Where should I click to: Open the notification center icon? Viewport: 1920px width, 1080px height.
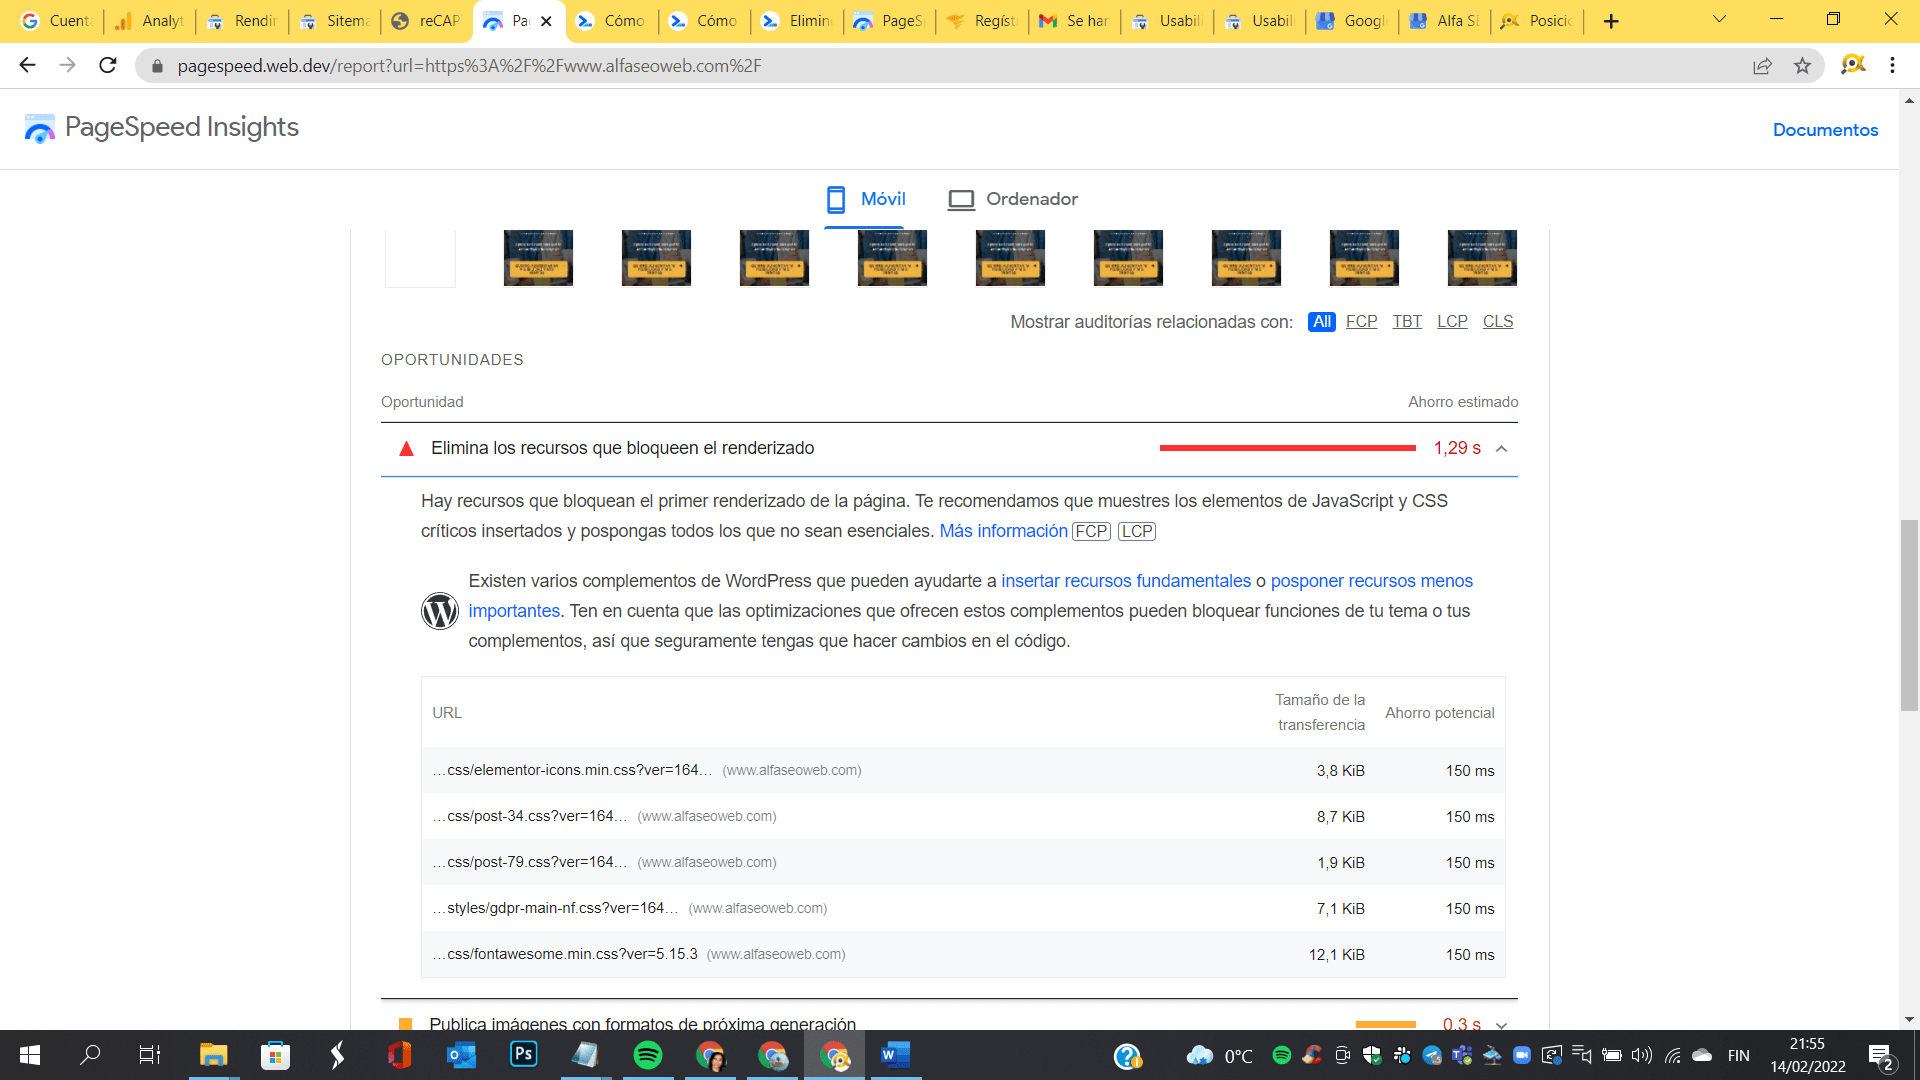coord(1880,1056)
